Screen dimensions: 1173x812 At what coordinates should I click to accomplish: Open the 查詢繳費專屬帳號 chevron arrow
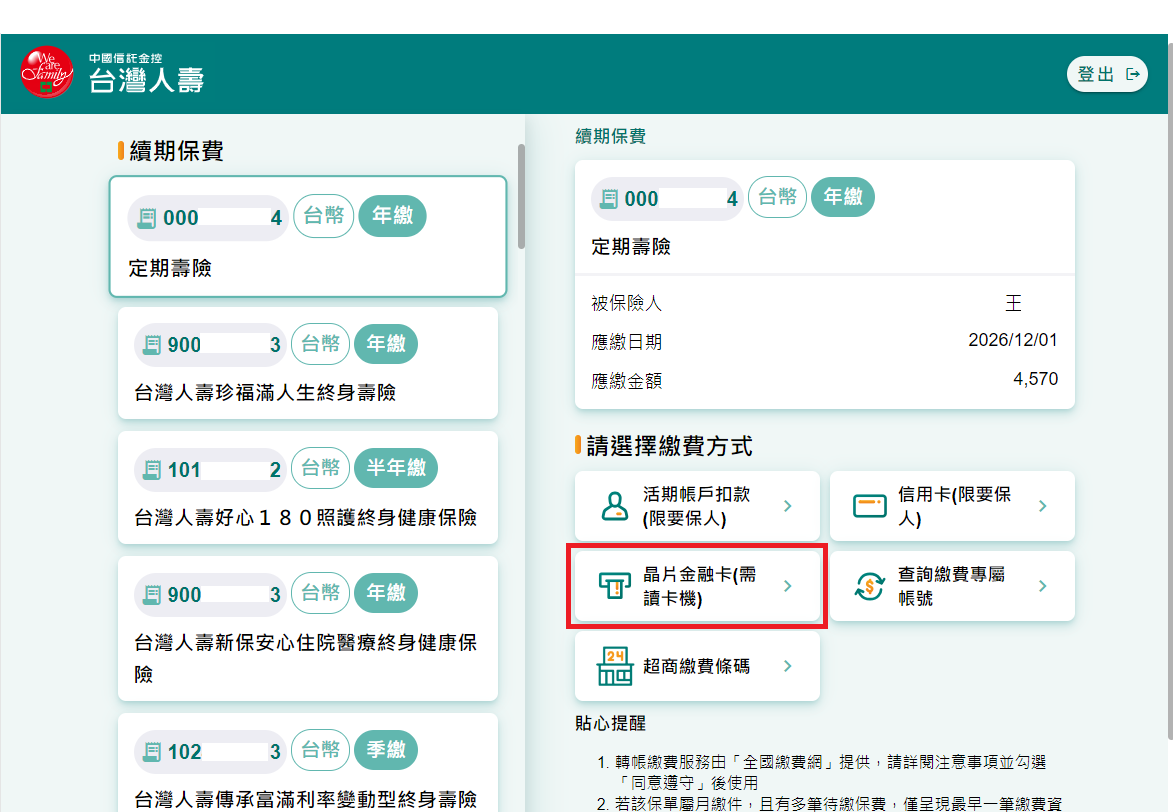point(1043,586)
